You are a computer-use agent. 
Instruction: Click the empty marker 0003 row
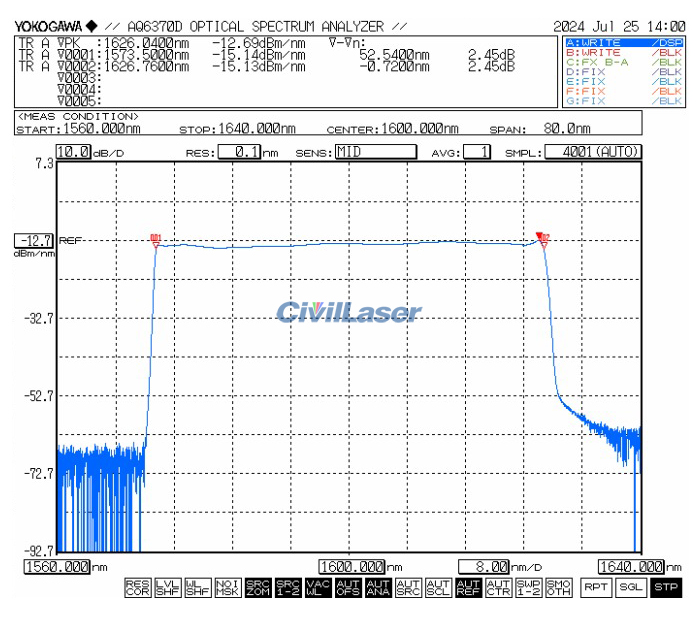click(x=79, y=78)
